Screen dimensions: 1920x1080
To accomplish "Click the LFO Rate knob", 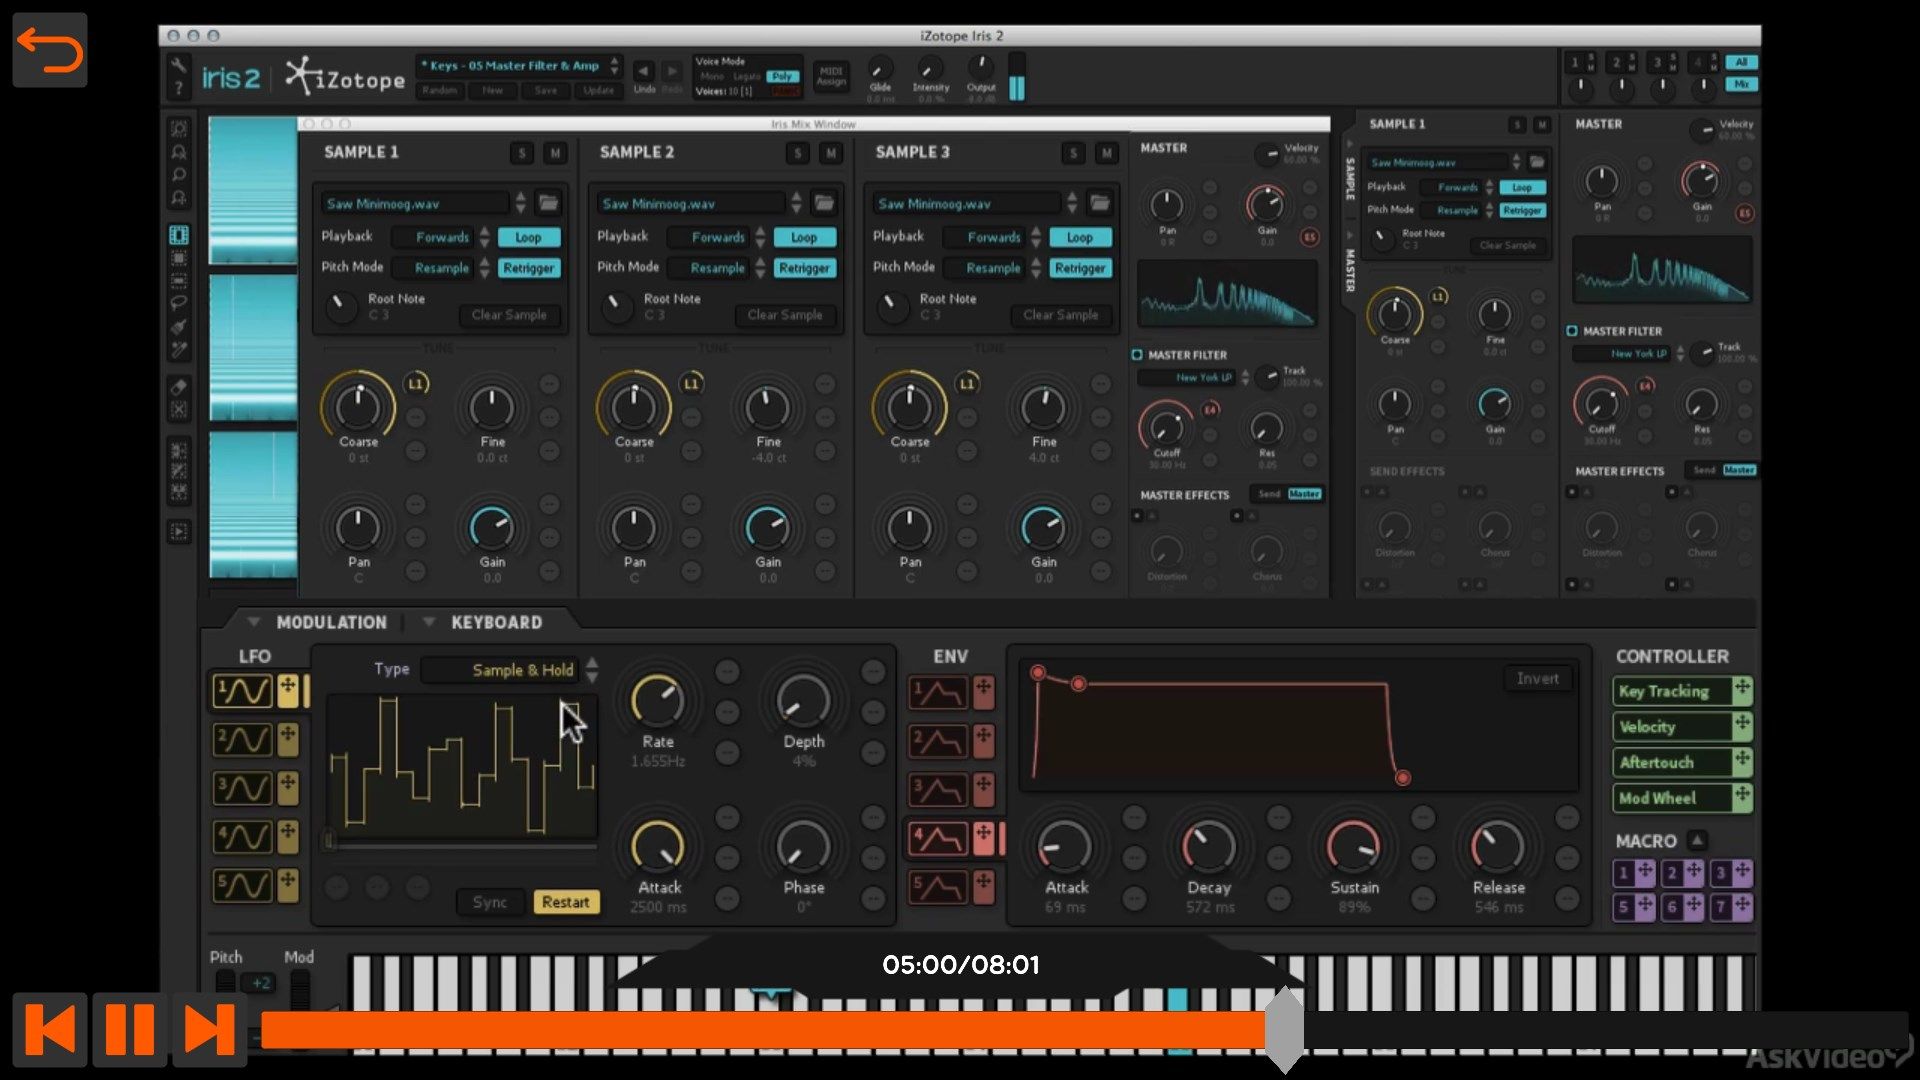I will click(657, 700).
